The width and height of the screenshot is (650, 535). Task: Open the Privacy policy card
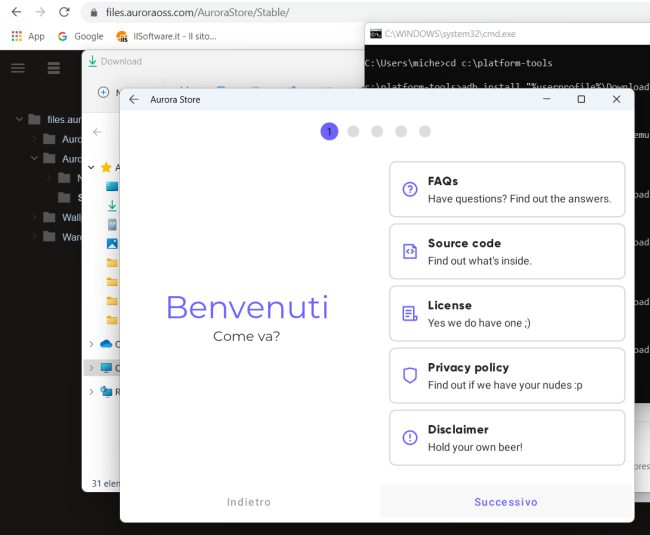pyautogui.click(x=507, y=376)
